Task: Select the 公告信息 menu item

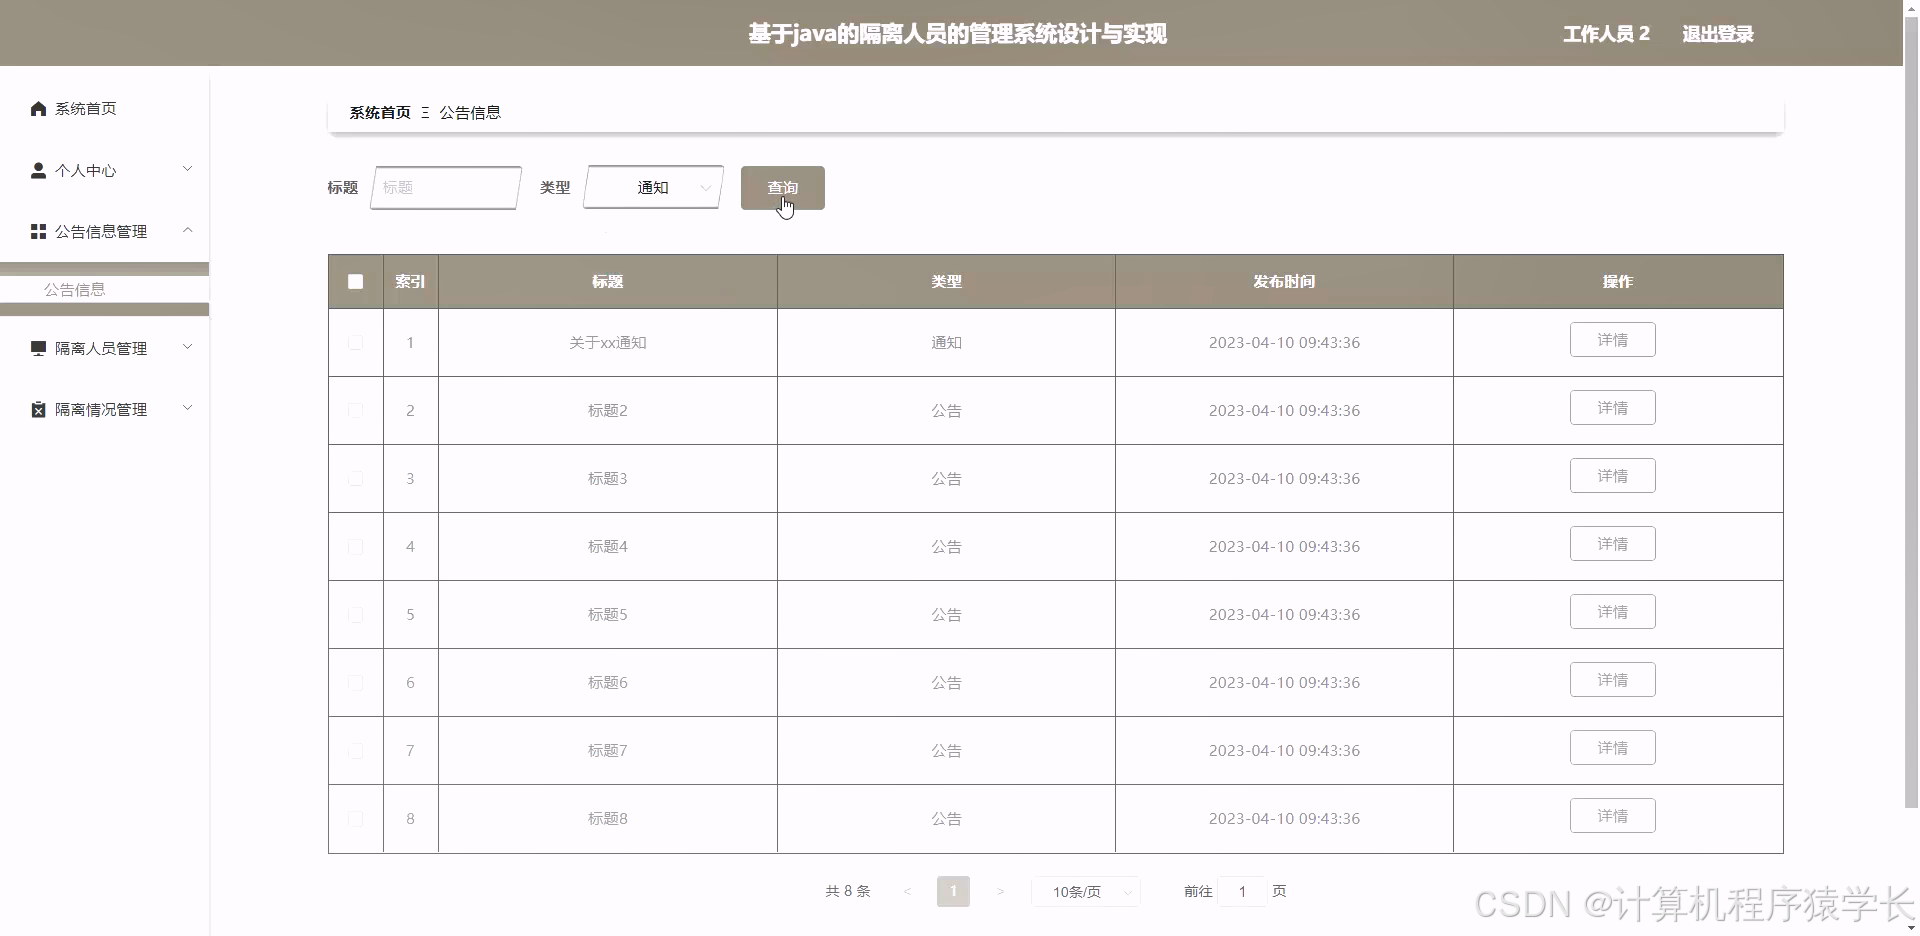Action: 75,289
